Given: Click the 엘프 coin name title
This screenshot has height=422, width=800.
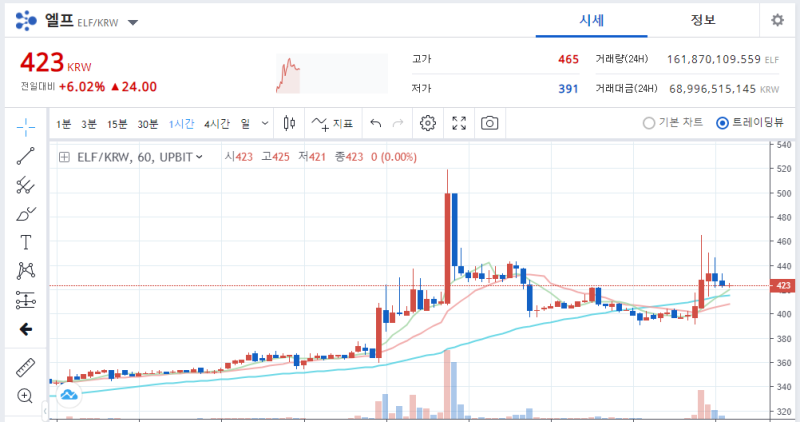Looking at the screenshot, I should pos(59,20).
